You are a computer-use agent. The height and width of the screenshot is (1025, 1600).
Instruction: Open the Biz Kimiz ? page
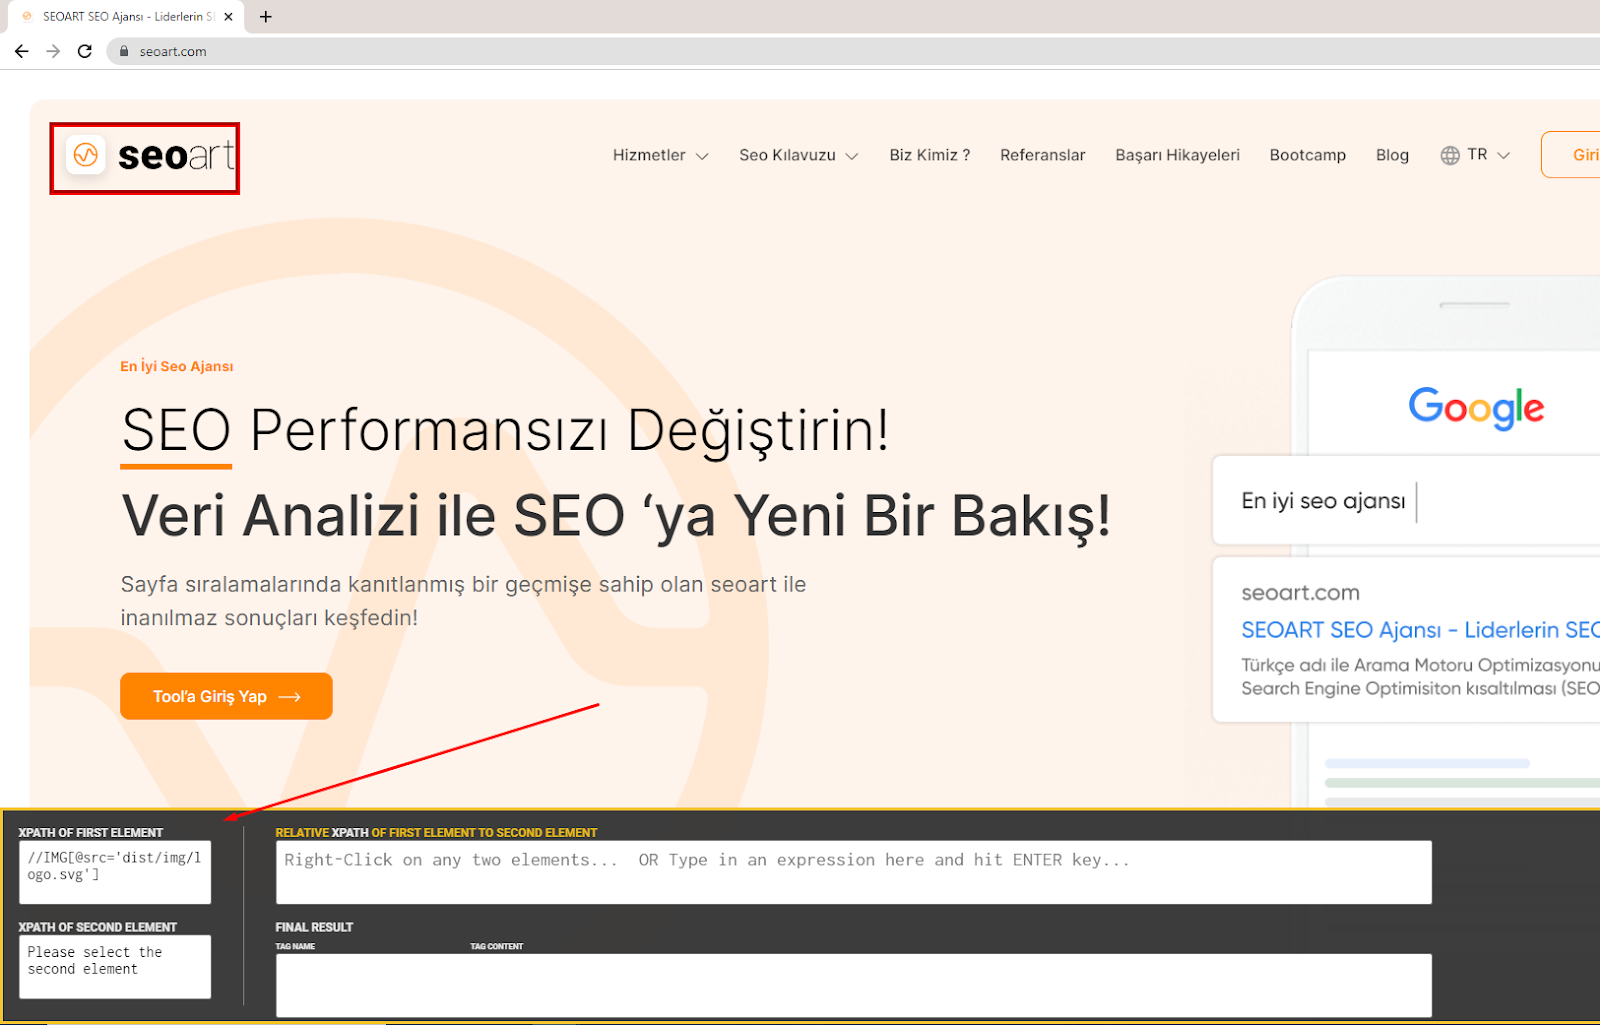pyautogui.click(x=929, y=155)
